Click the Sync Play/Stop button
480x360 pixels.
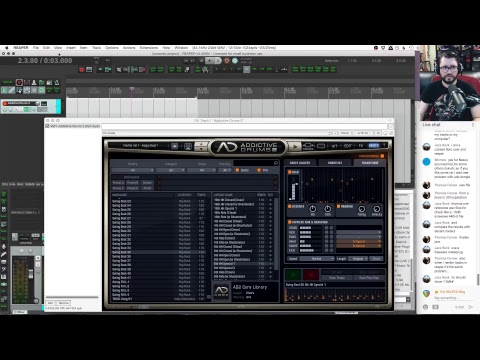[x=369, y=278]
